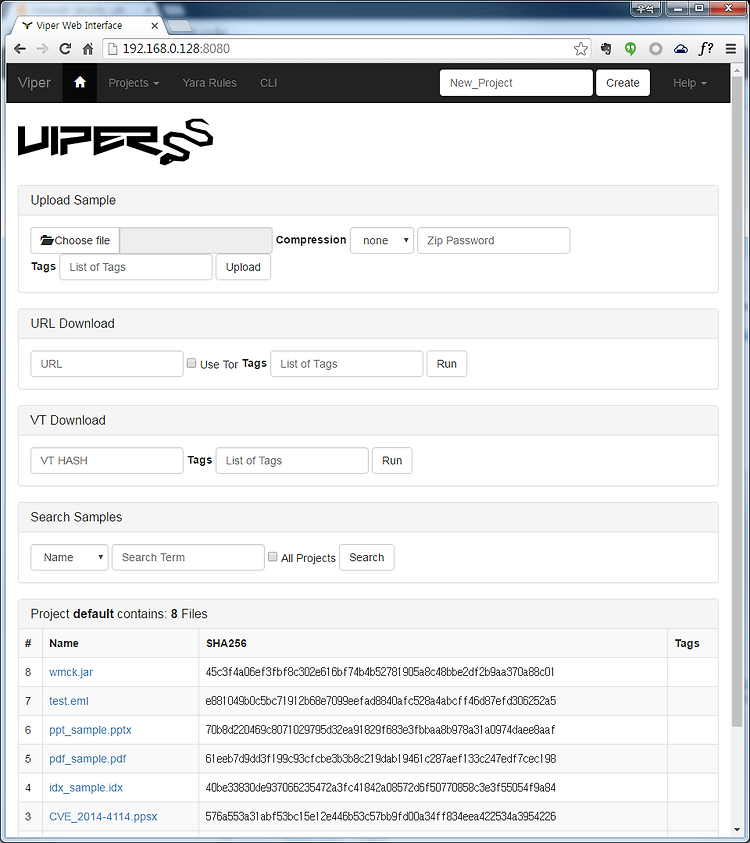Reload the page with the refresh icon
The image size is (750, 843).
[x=65, y=49]
